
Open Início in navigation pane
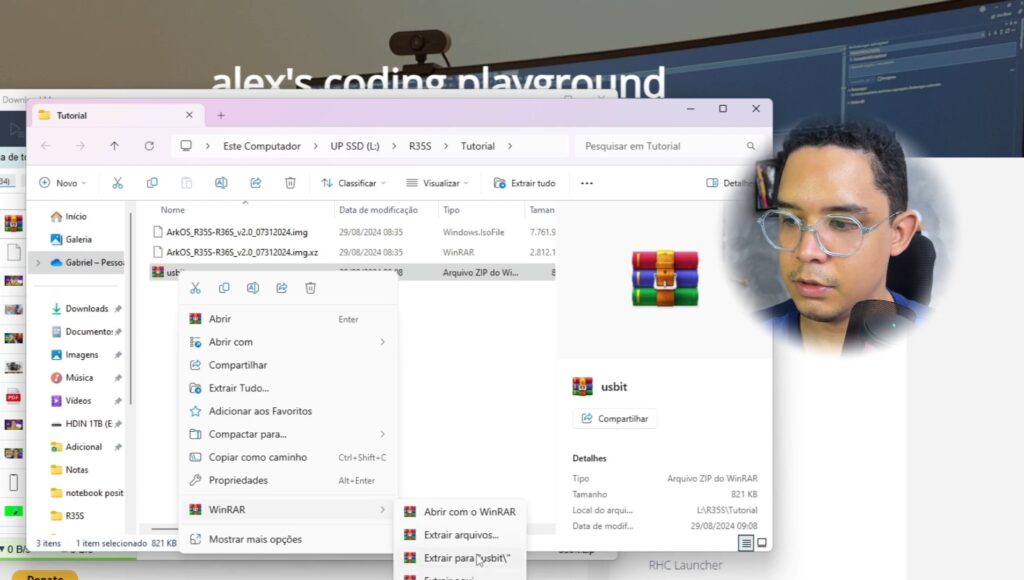click(x=76, y=216)
